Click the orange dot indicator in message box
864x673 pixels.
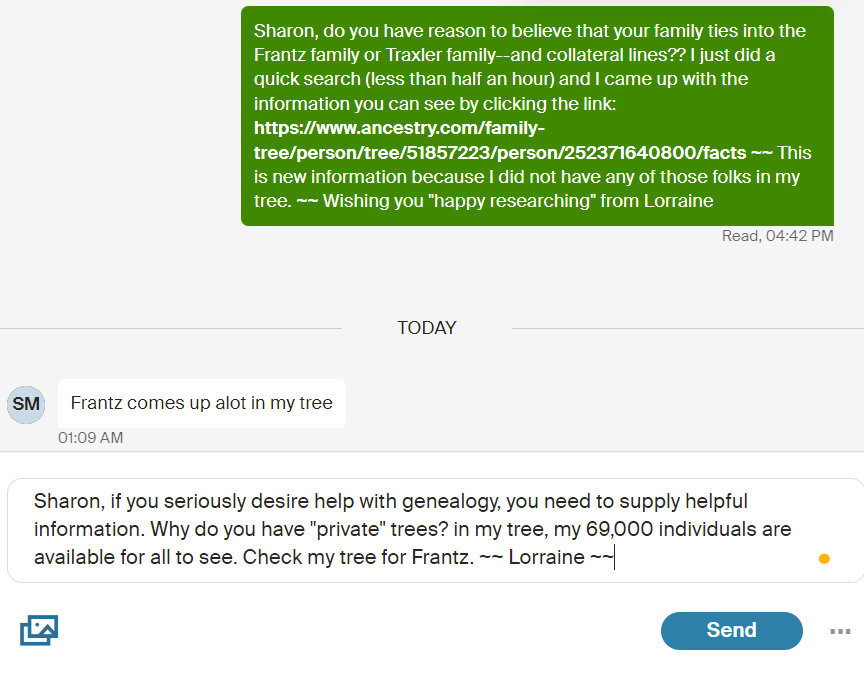824,559
